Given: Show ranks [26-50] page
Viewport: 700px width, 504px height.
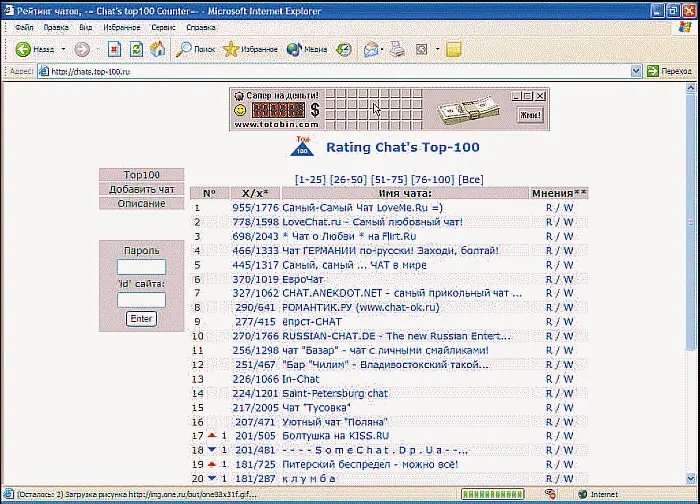Looking at the screenshot, I should (349, 179).
